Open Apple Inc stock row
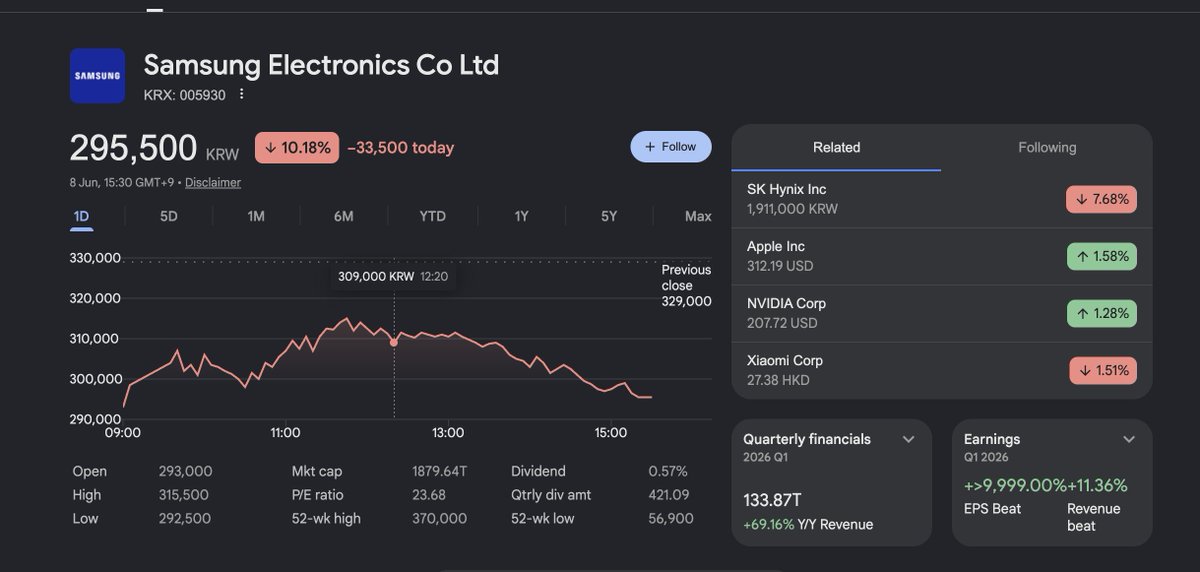This screenshot has height=572, width=1200. tap(942, 256)
